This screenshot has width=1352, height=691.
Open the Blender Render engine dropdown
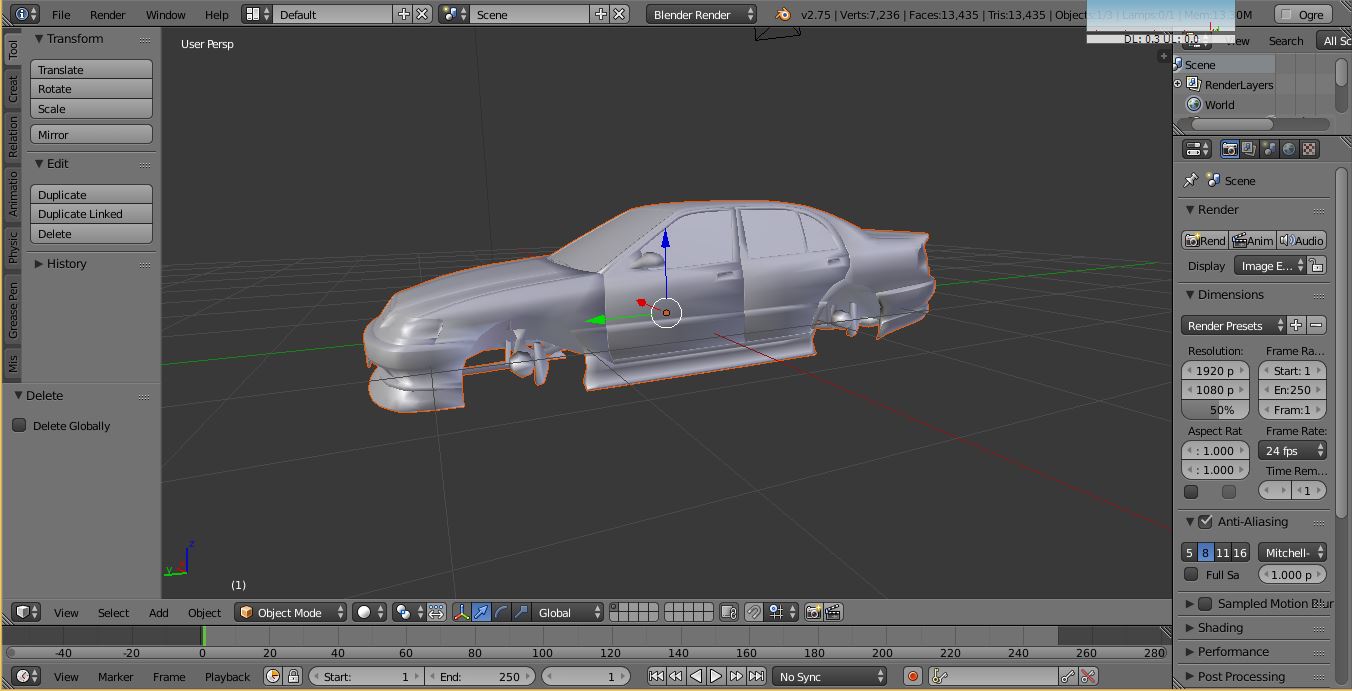[x=702, y=14]
